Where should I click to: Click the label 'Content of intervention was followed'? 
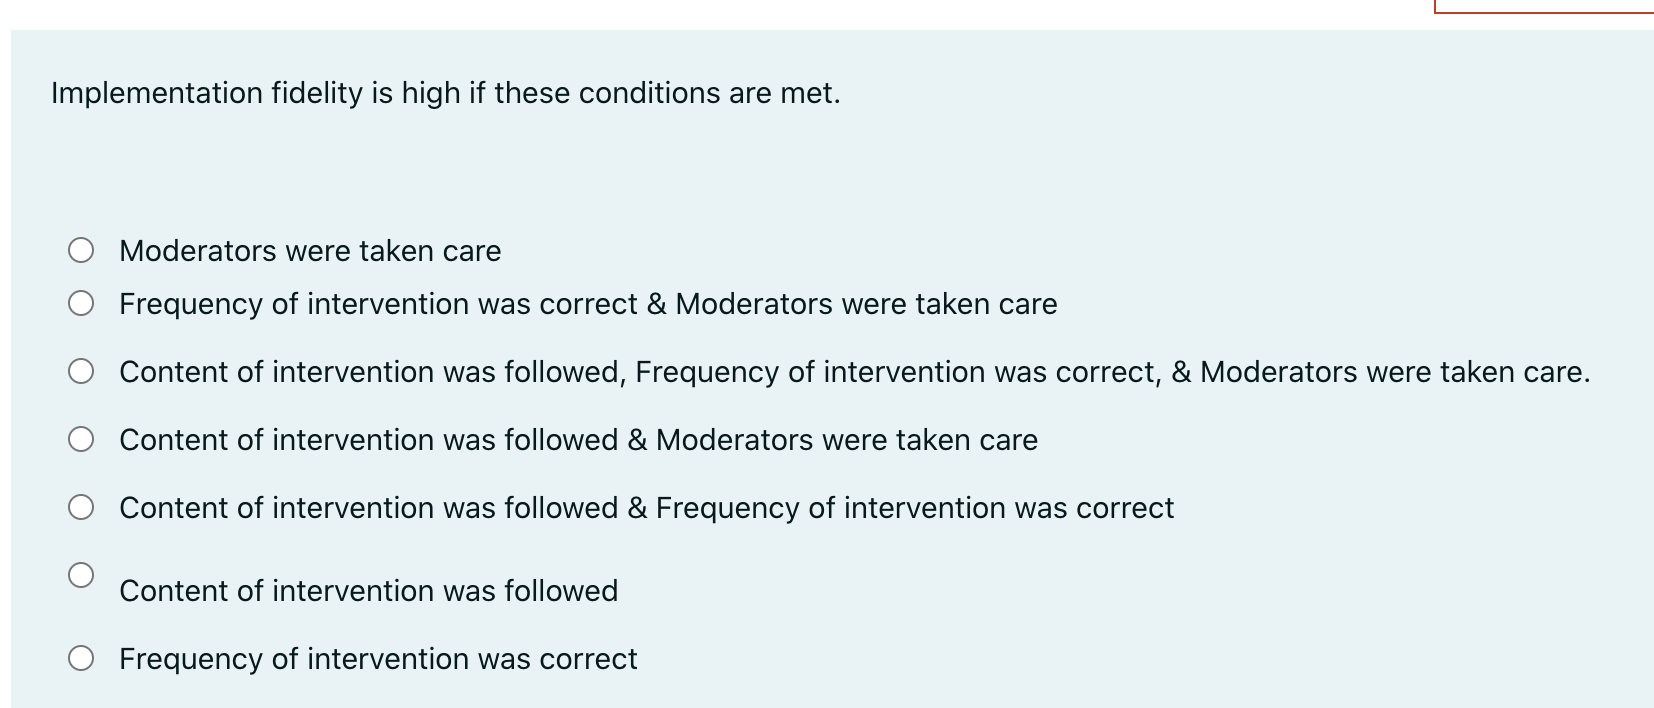(368, 590)
